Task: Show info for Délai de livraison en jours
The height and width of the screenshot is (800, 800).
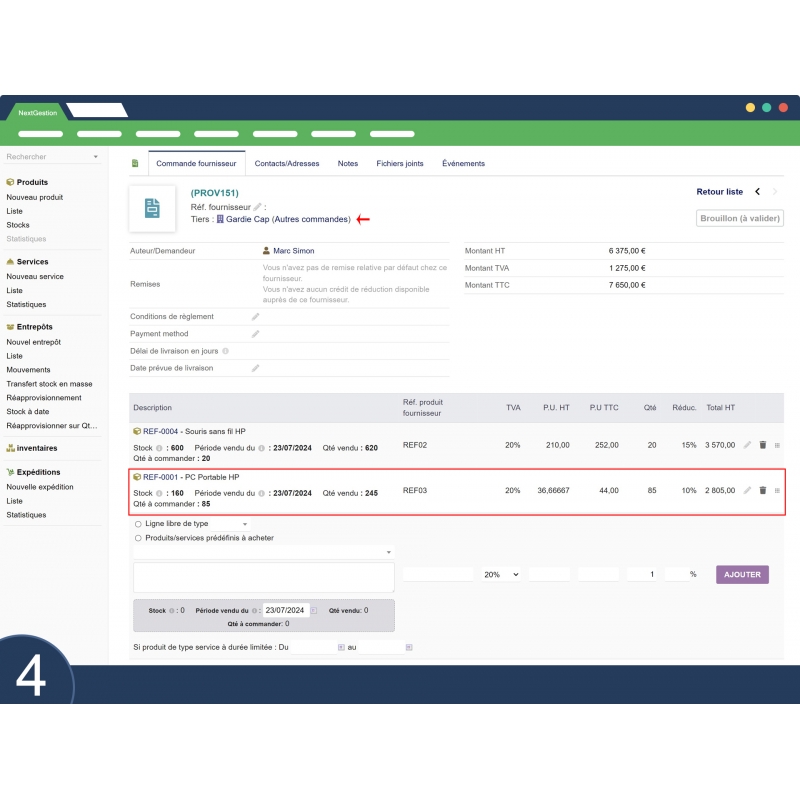Action: pyautogui.click(x=226, y=351)
